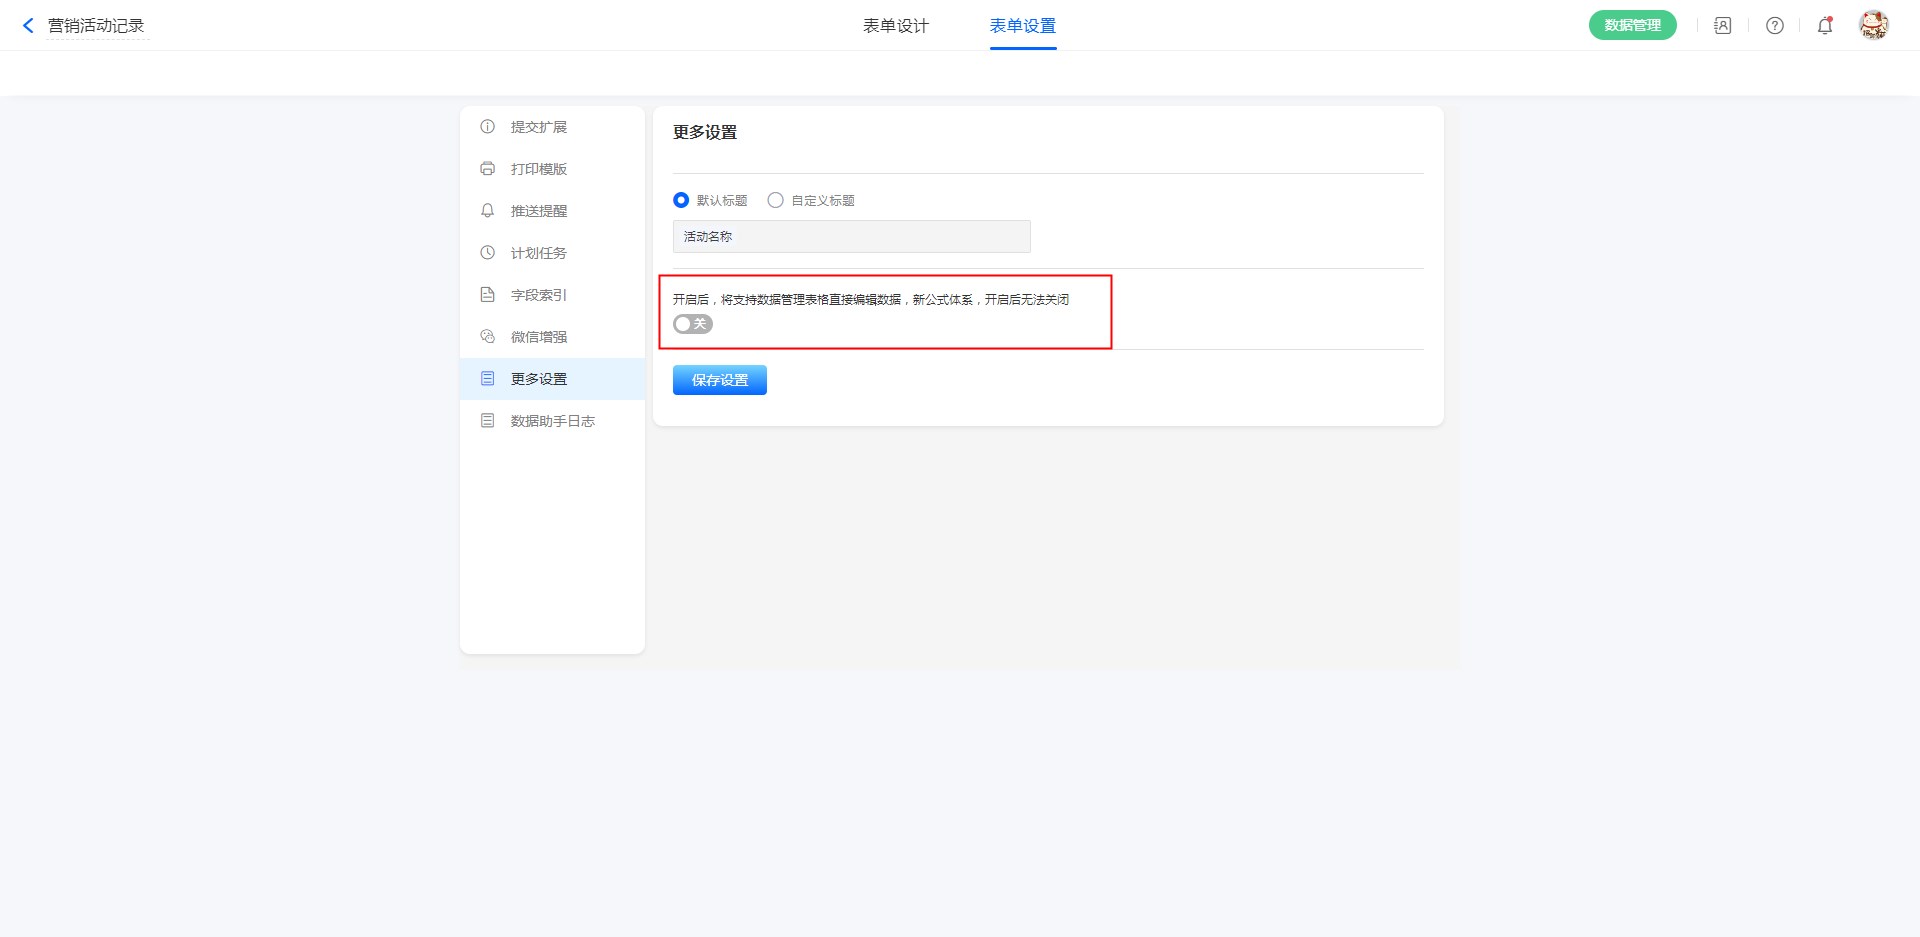Click the 保存设置 button
Viewport: 1920px width, 937px height.
coord(719,380)
